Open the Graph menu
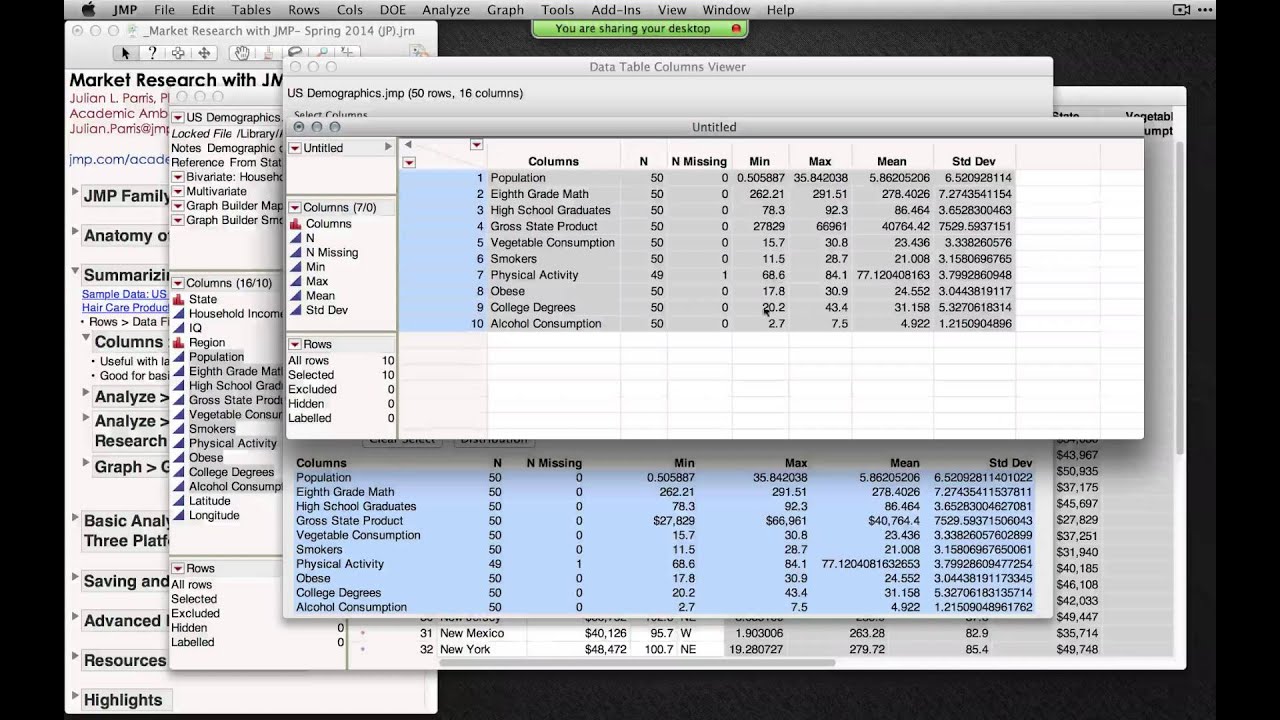The width and height of the screenshot is (1280, 720). [x=505, y=10]
